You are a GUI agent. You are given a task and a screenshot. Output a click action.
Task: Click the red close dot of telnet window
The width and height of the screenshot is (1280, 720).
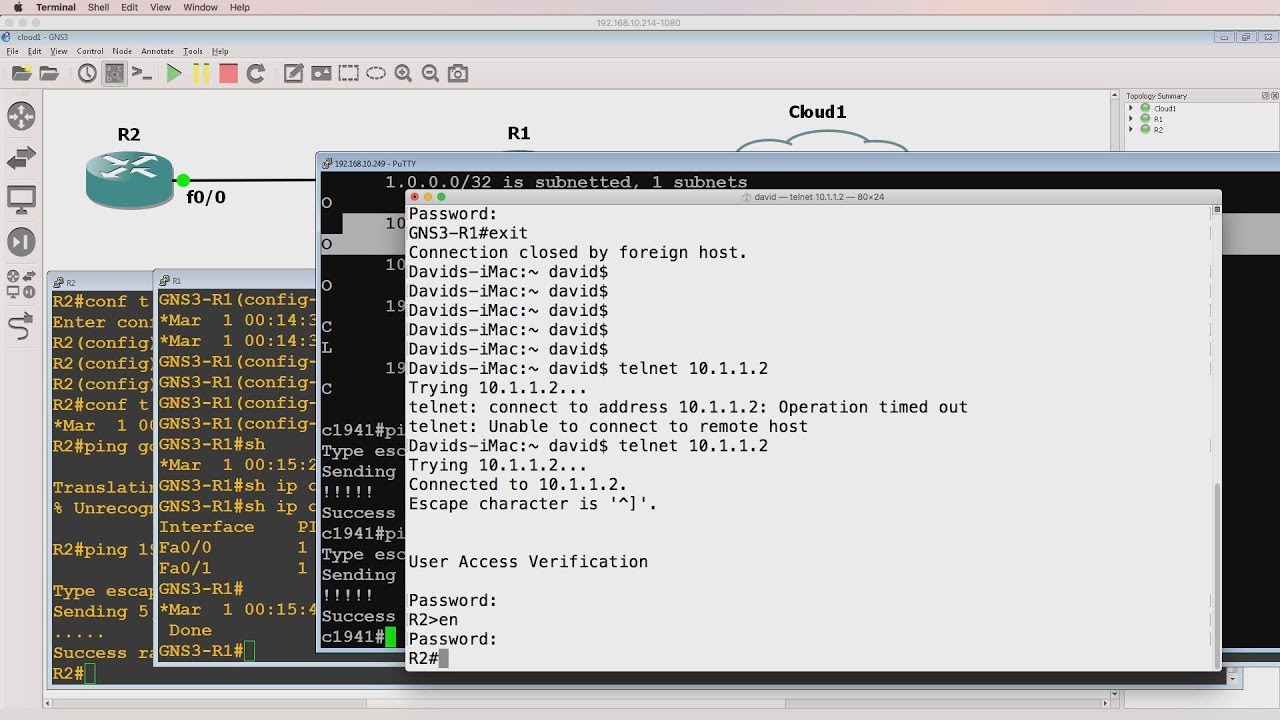(x=416, y=197)
